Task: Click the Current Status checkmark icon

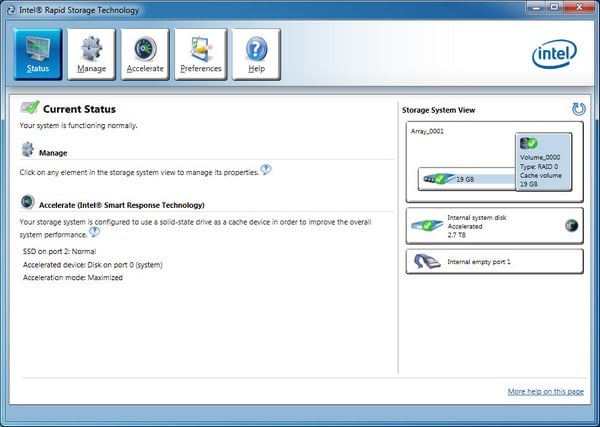Action: [x=29, y=108]
